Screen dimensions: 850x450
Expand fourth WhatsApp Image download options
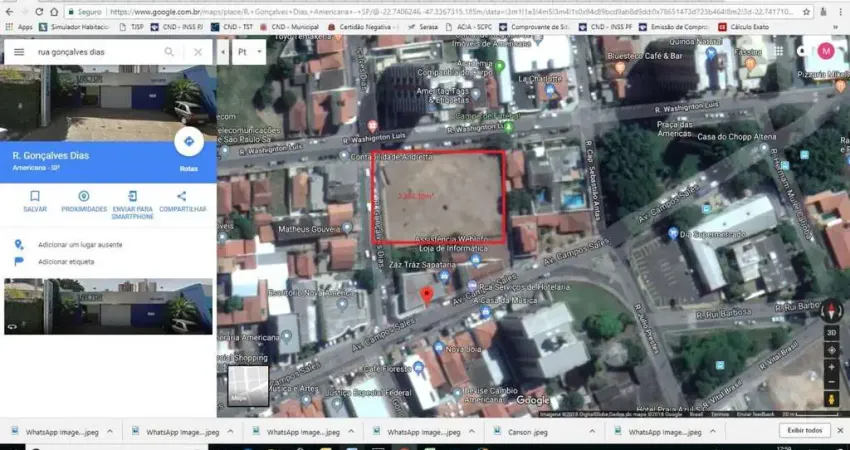tap(472, 432)
